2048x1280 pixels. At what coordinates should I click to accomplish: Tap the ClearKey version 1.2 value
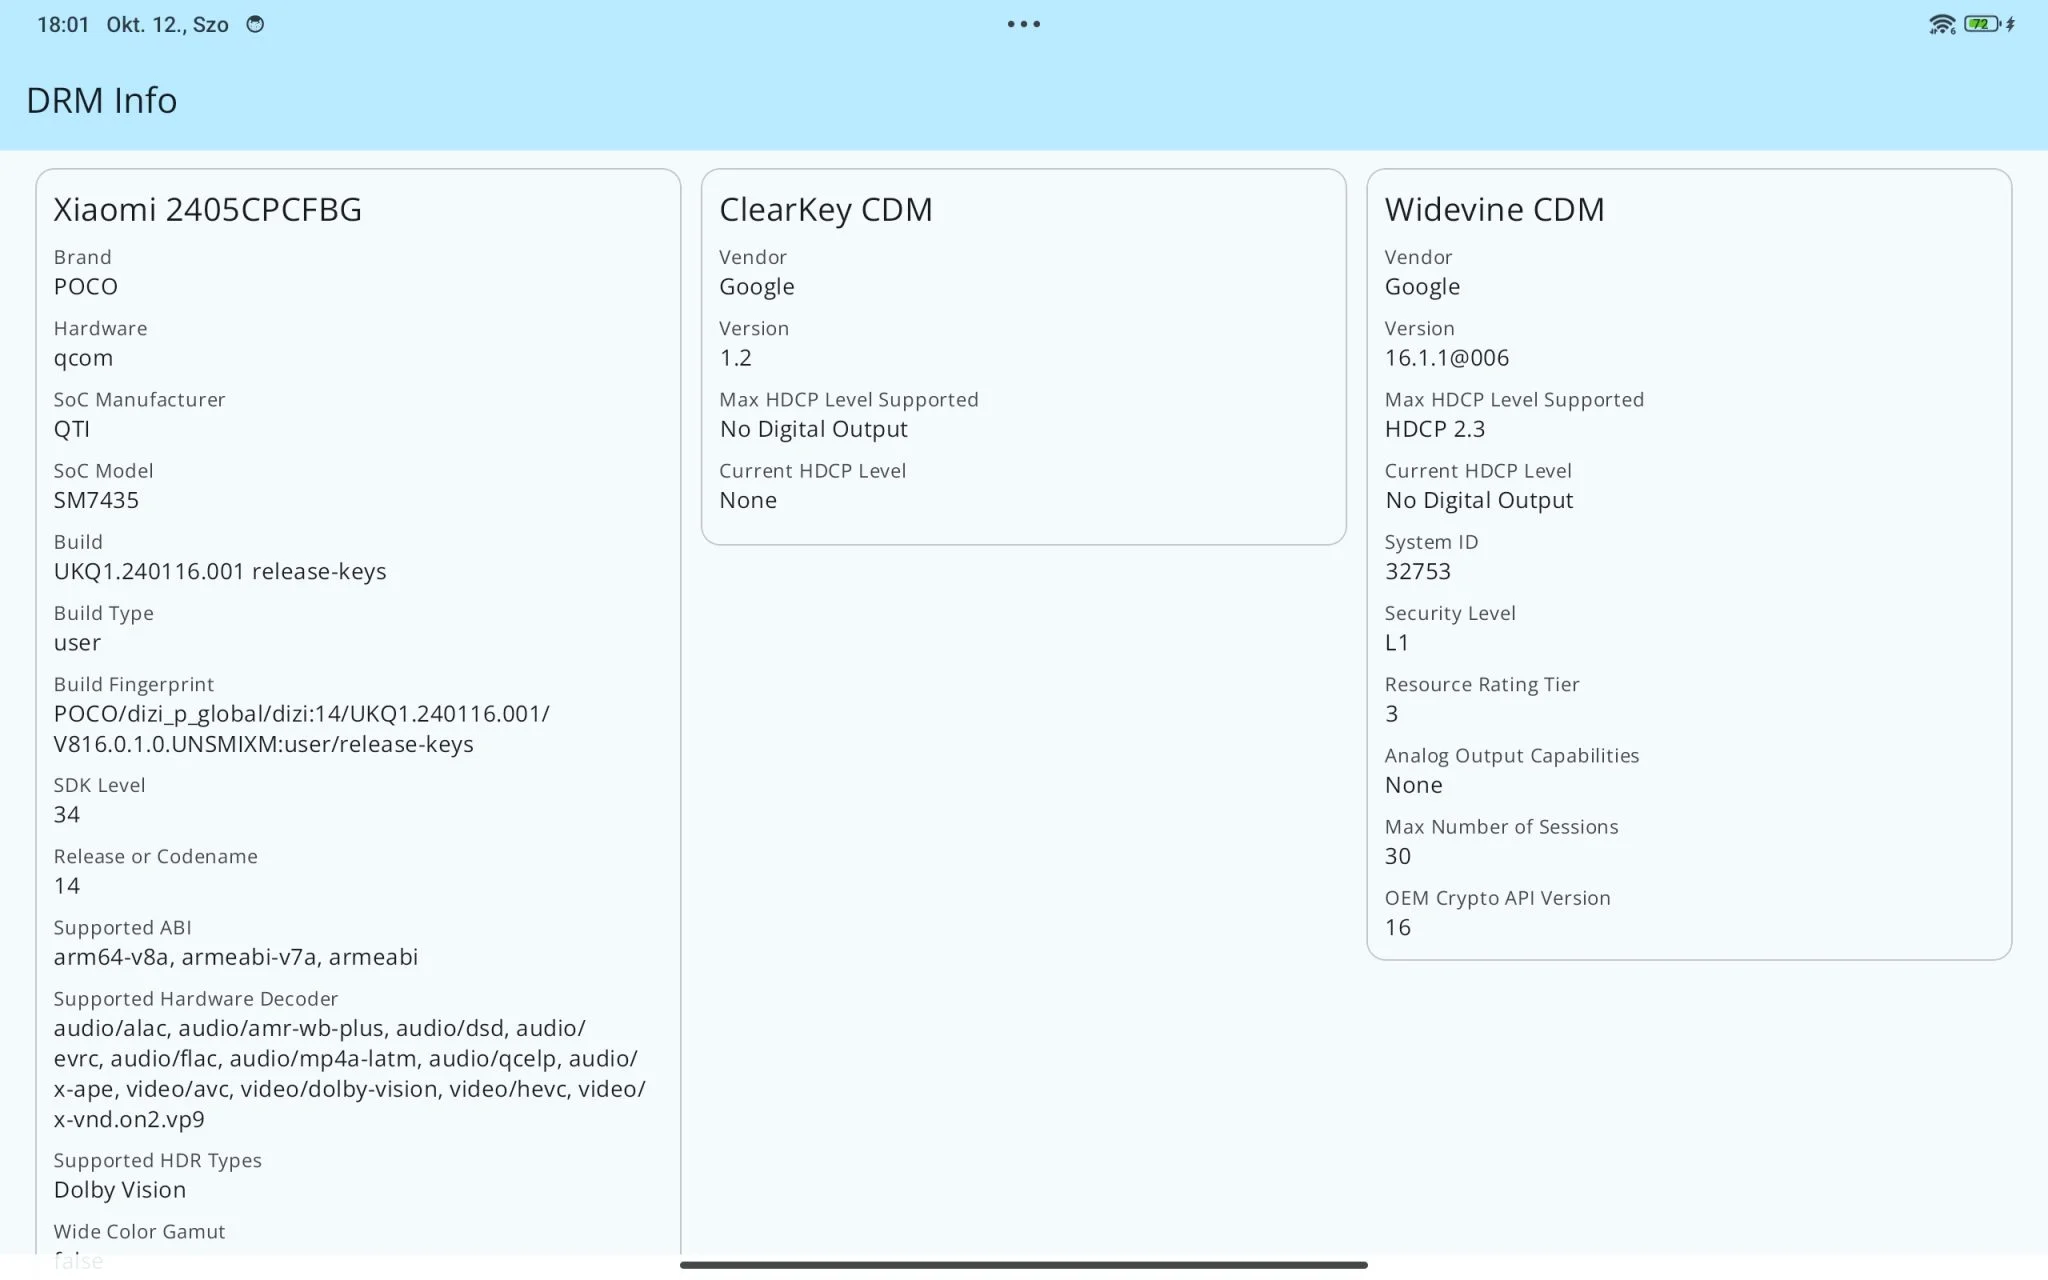[x=735, y=358]
